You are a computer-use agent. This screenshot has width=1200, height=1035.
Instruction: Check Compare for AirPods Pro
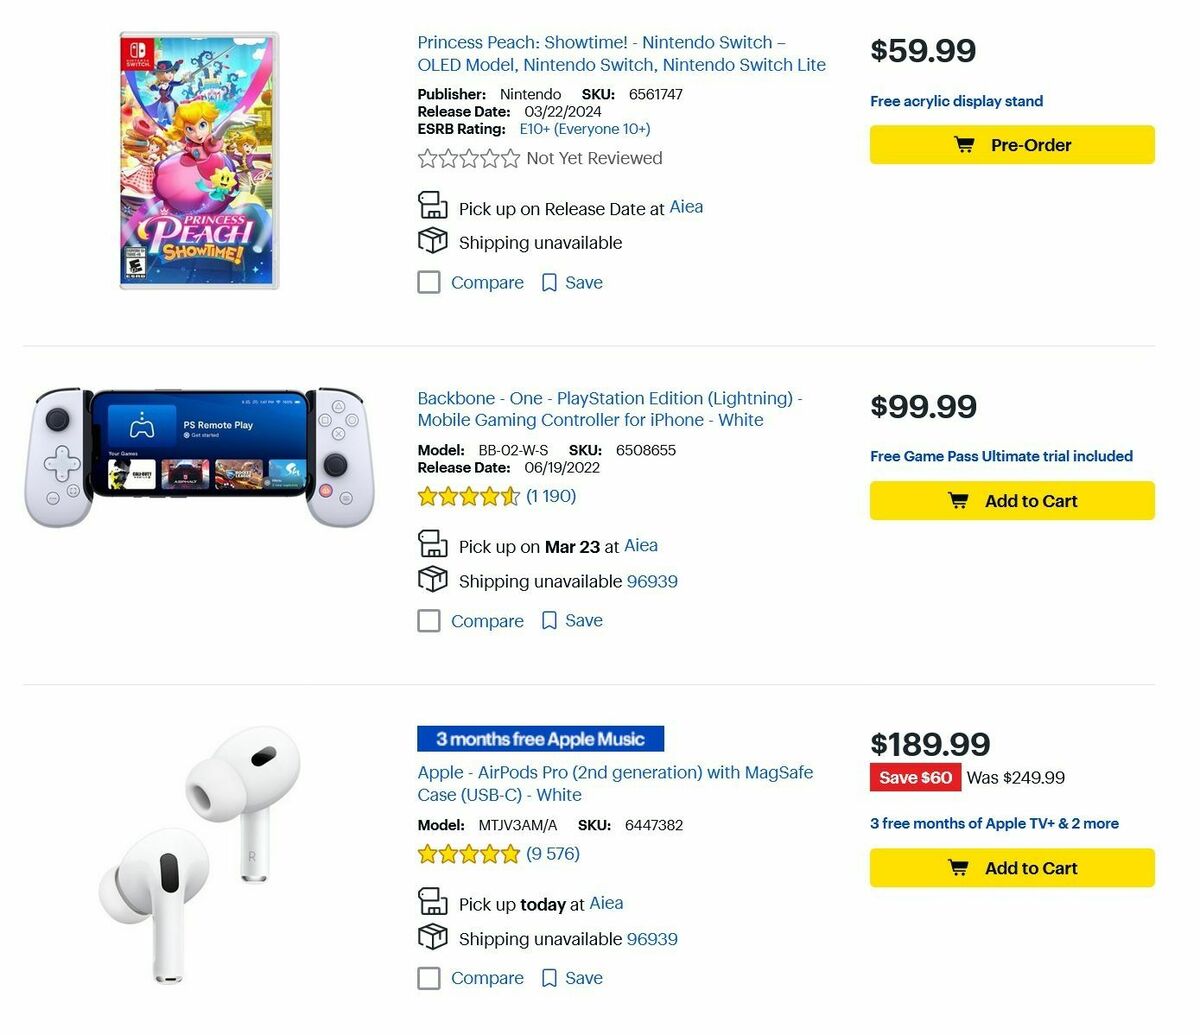tap(428, 977)
